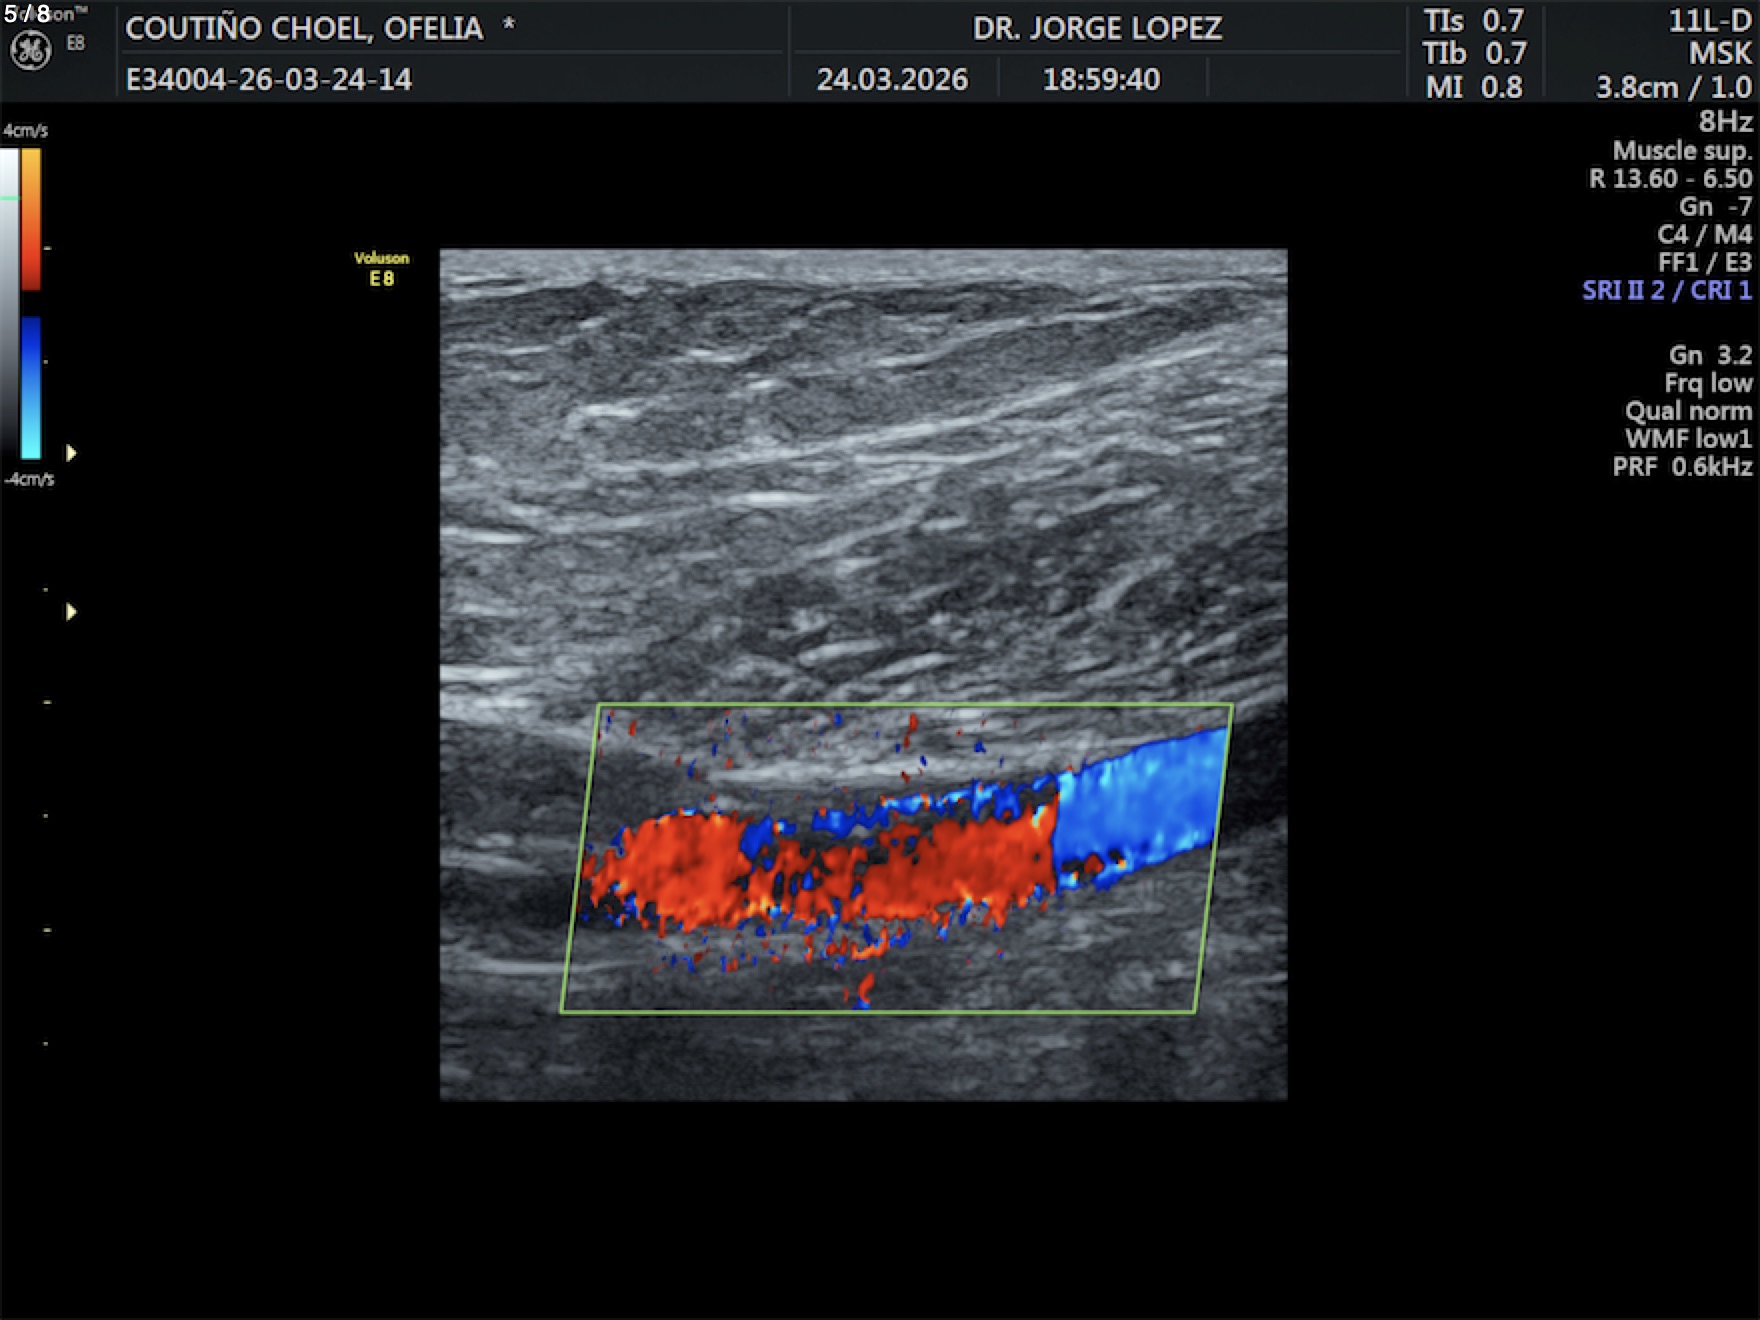Click patient name COUTIÑO CHOEL, OFELIA
Screen dimensions: 1760x1320
click(x=304, y=28)
